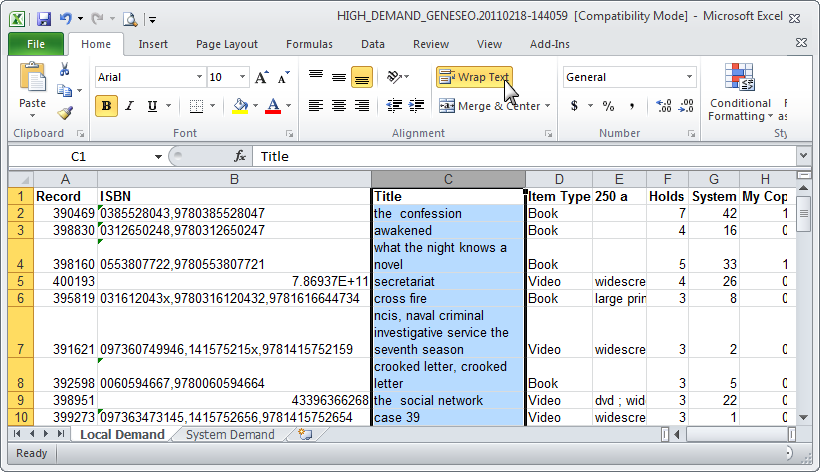Switch to the Formulas tab
820x472 pixels.
(309, 44)
